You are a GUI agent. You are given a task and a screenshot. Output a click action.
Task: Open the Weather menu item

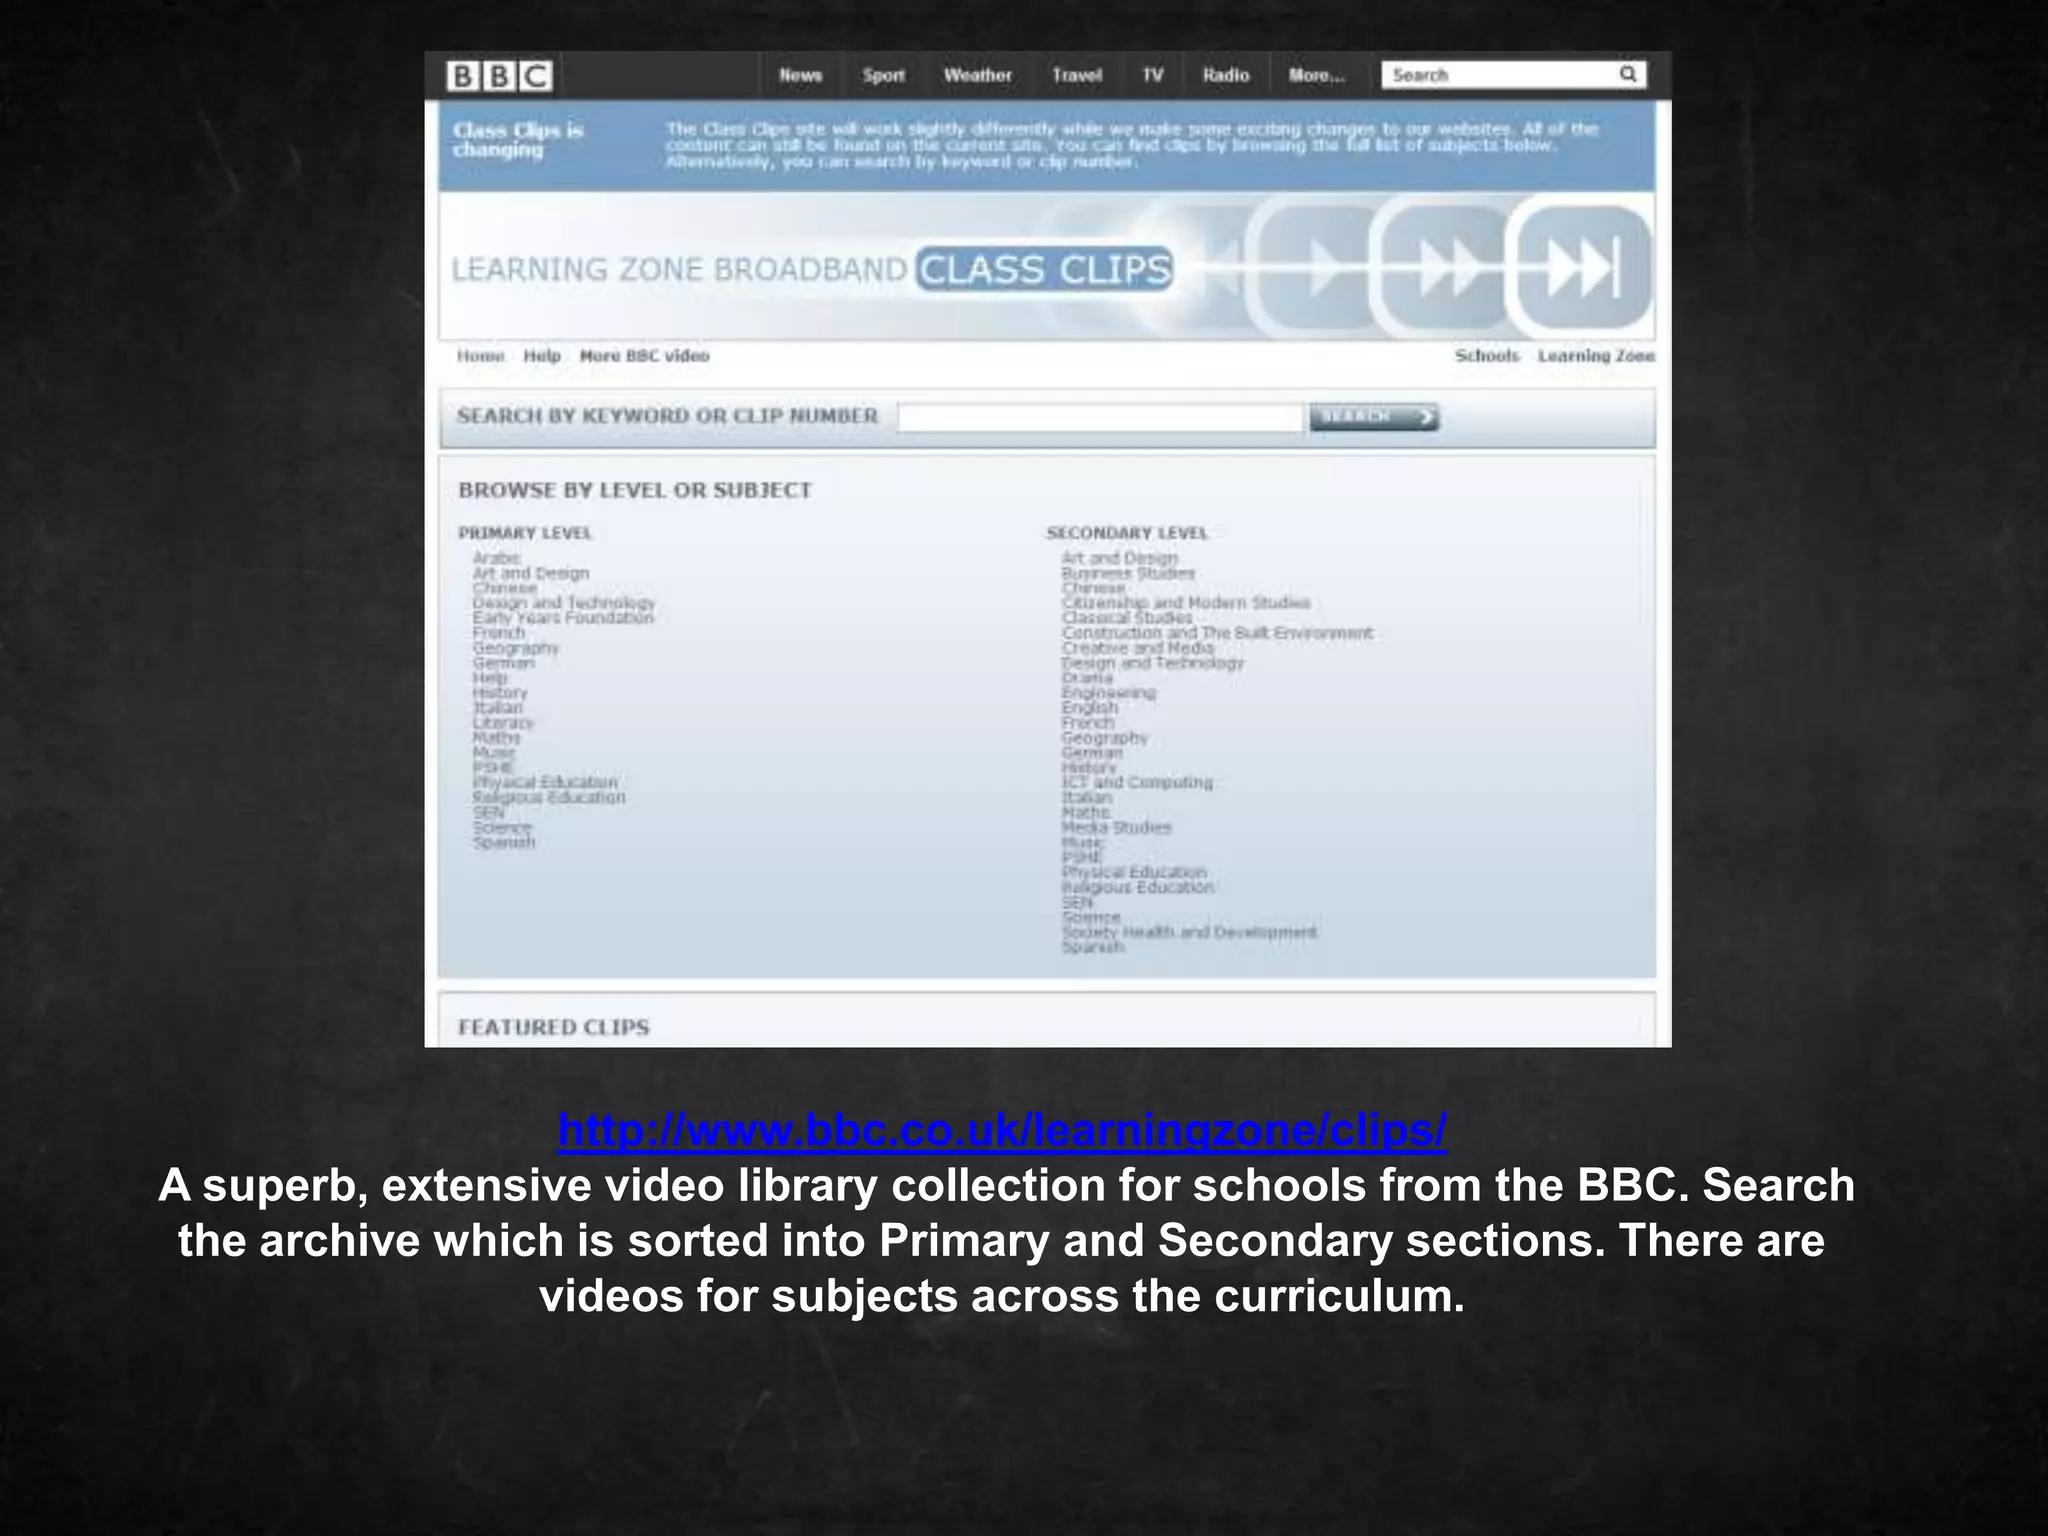tap(978, 75)
